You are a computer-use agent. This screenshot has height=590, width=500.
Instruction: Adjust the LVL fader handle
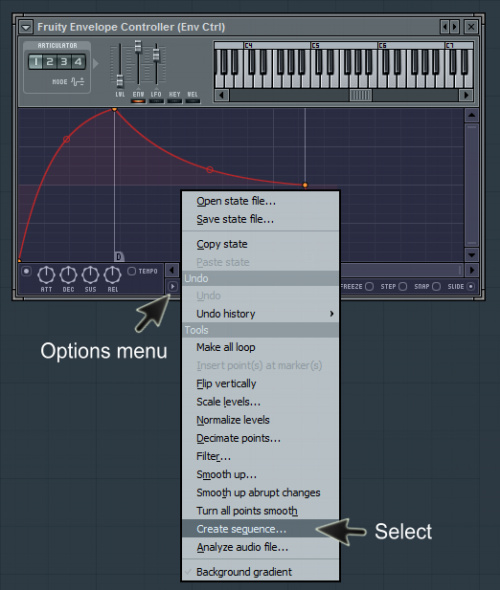[120, 80]
